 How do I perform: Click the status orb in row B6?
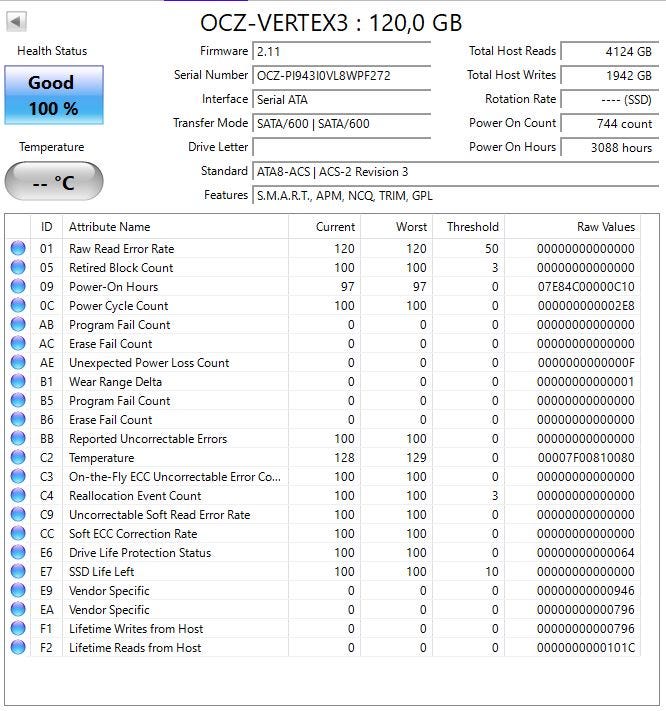[18, 420]
